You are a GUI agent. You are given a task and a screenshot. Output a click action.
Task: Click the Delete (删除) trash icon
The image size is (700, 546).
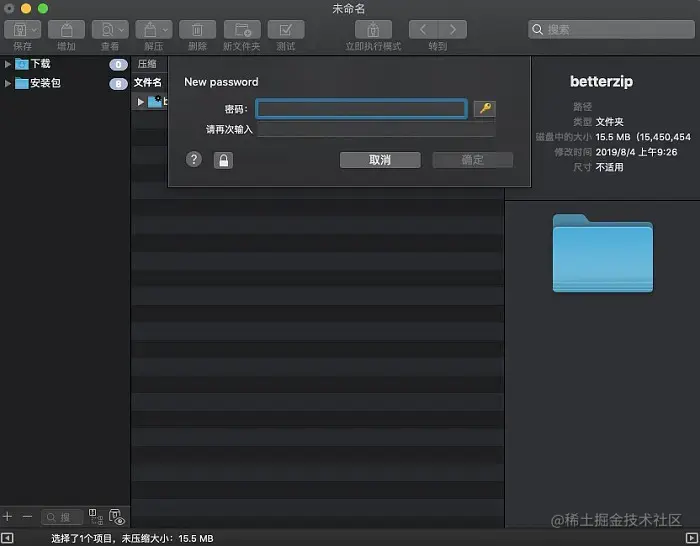coord(197,30)
